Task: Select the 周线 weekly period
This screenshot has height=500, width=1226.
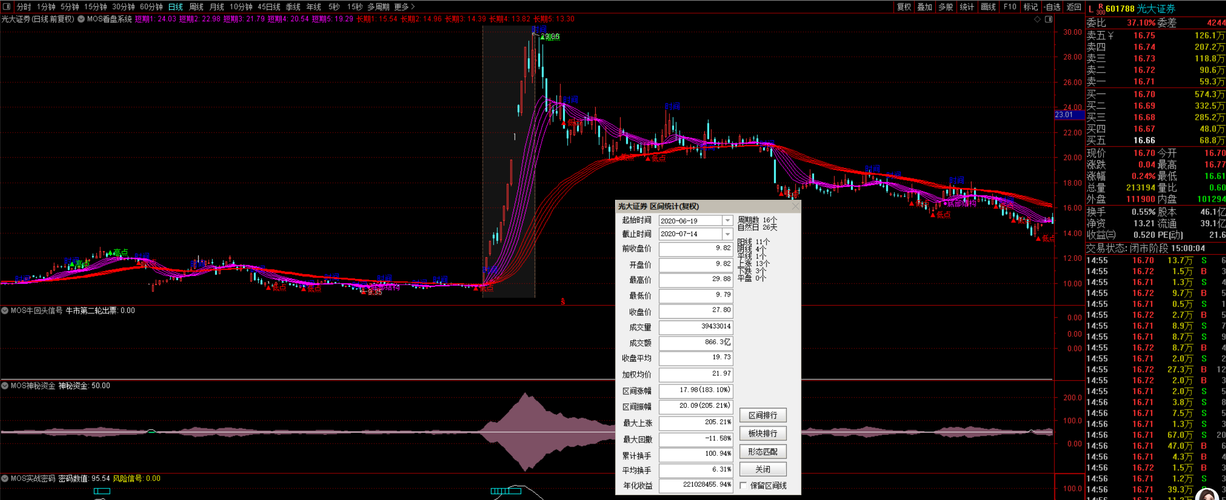Action: pyautogui.click(x=196, y=6)
